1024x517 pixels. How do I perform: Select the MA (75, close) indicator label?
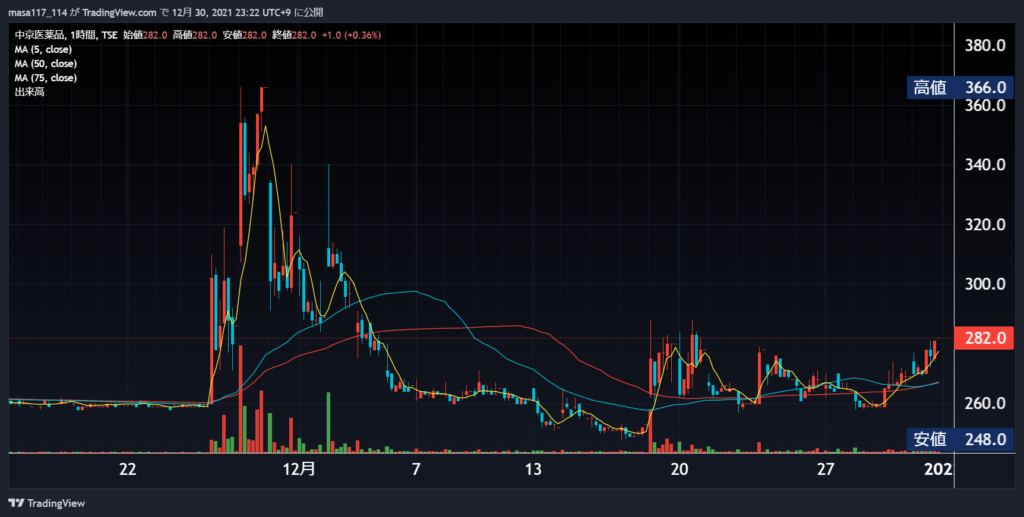tap(46, 78)
